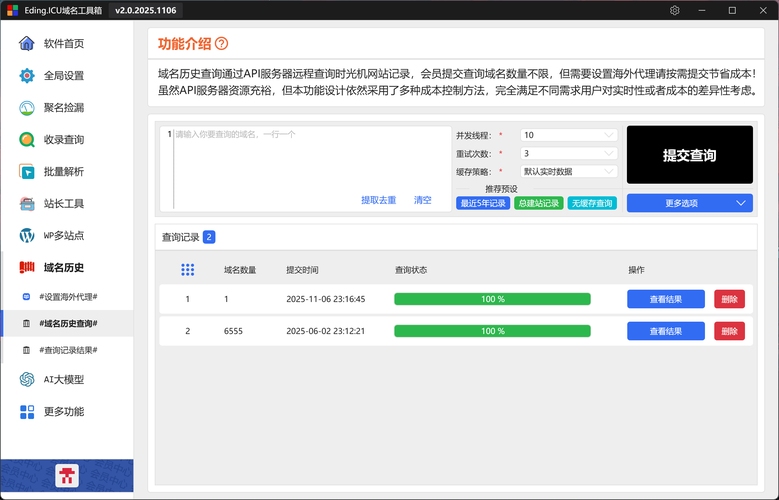Open 站长工具 menu item
Viewport: 779px width, 500px height.
point(67,204)
